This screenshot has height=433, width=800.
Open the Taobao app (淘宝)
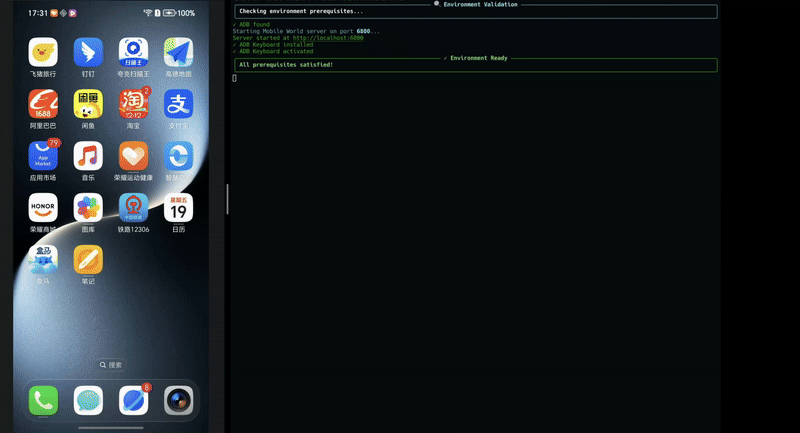[x=133, y=104]
